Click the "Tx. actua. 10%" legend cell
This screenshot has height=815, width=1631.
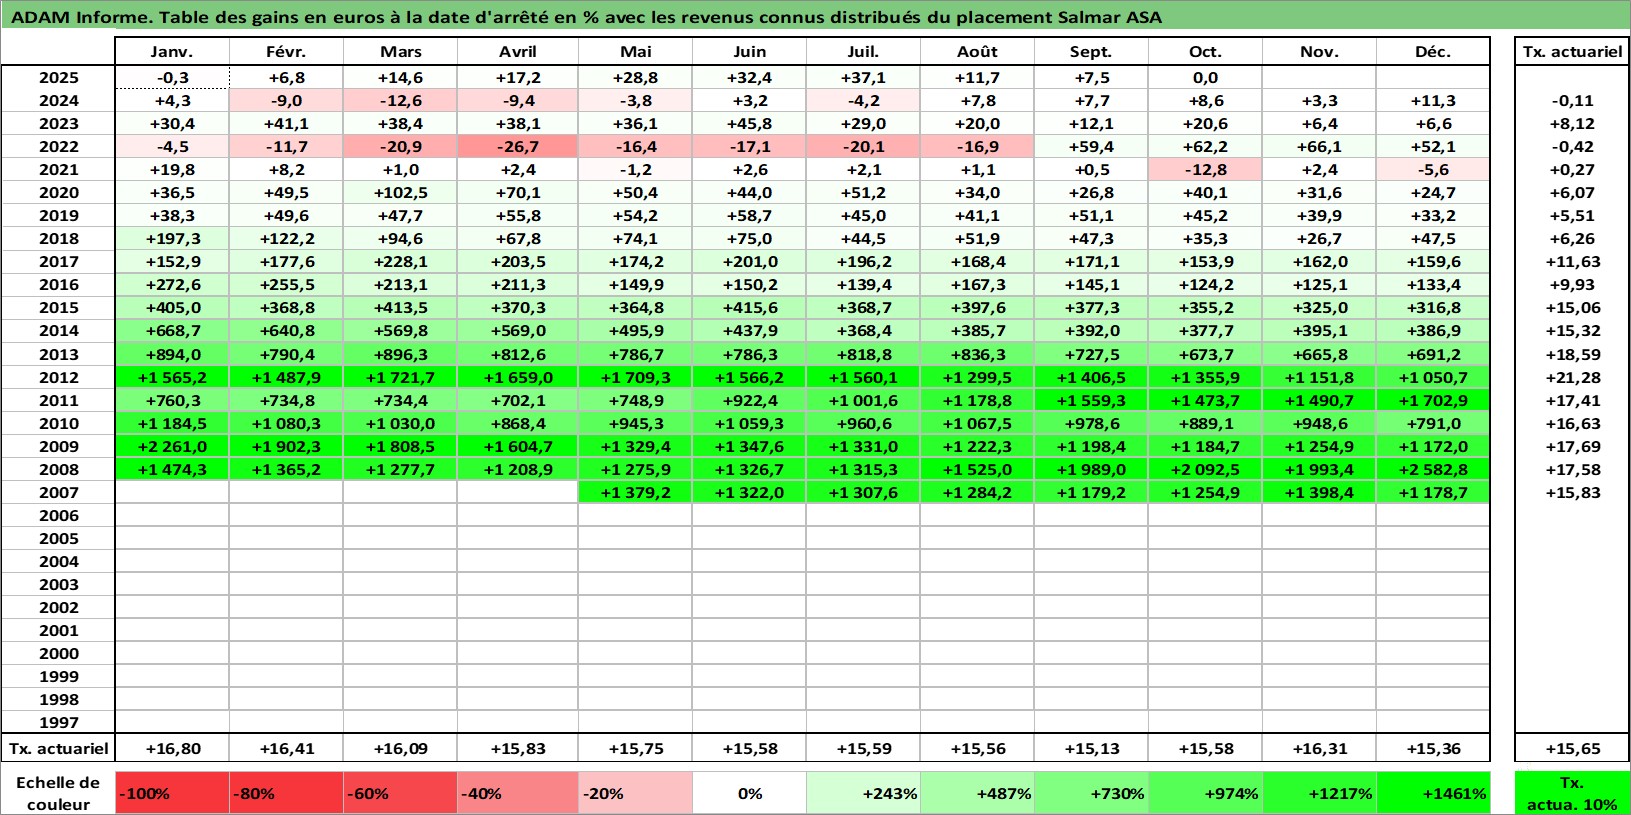tap(1572, 793)
